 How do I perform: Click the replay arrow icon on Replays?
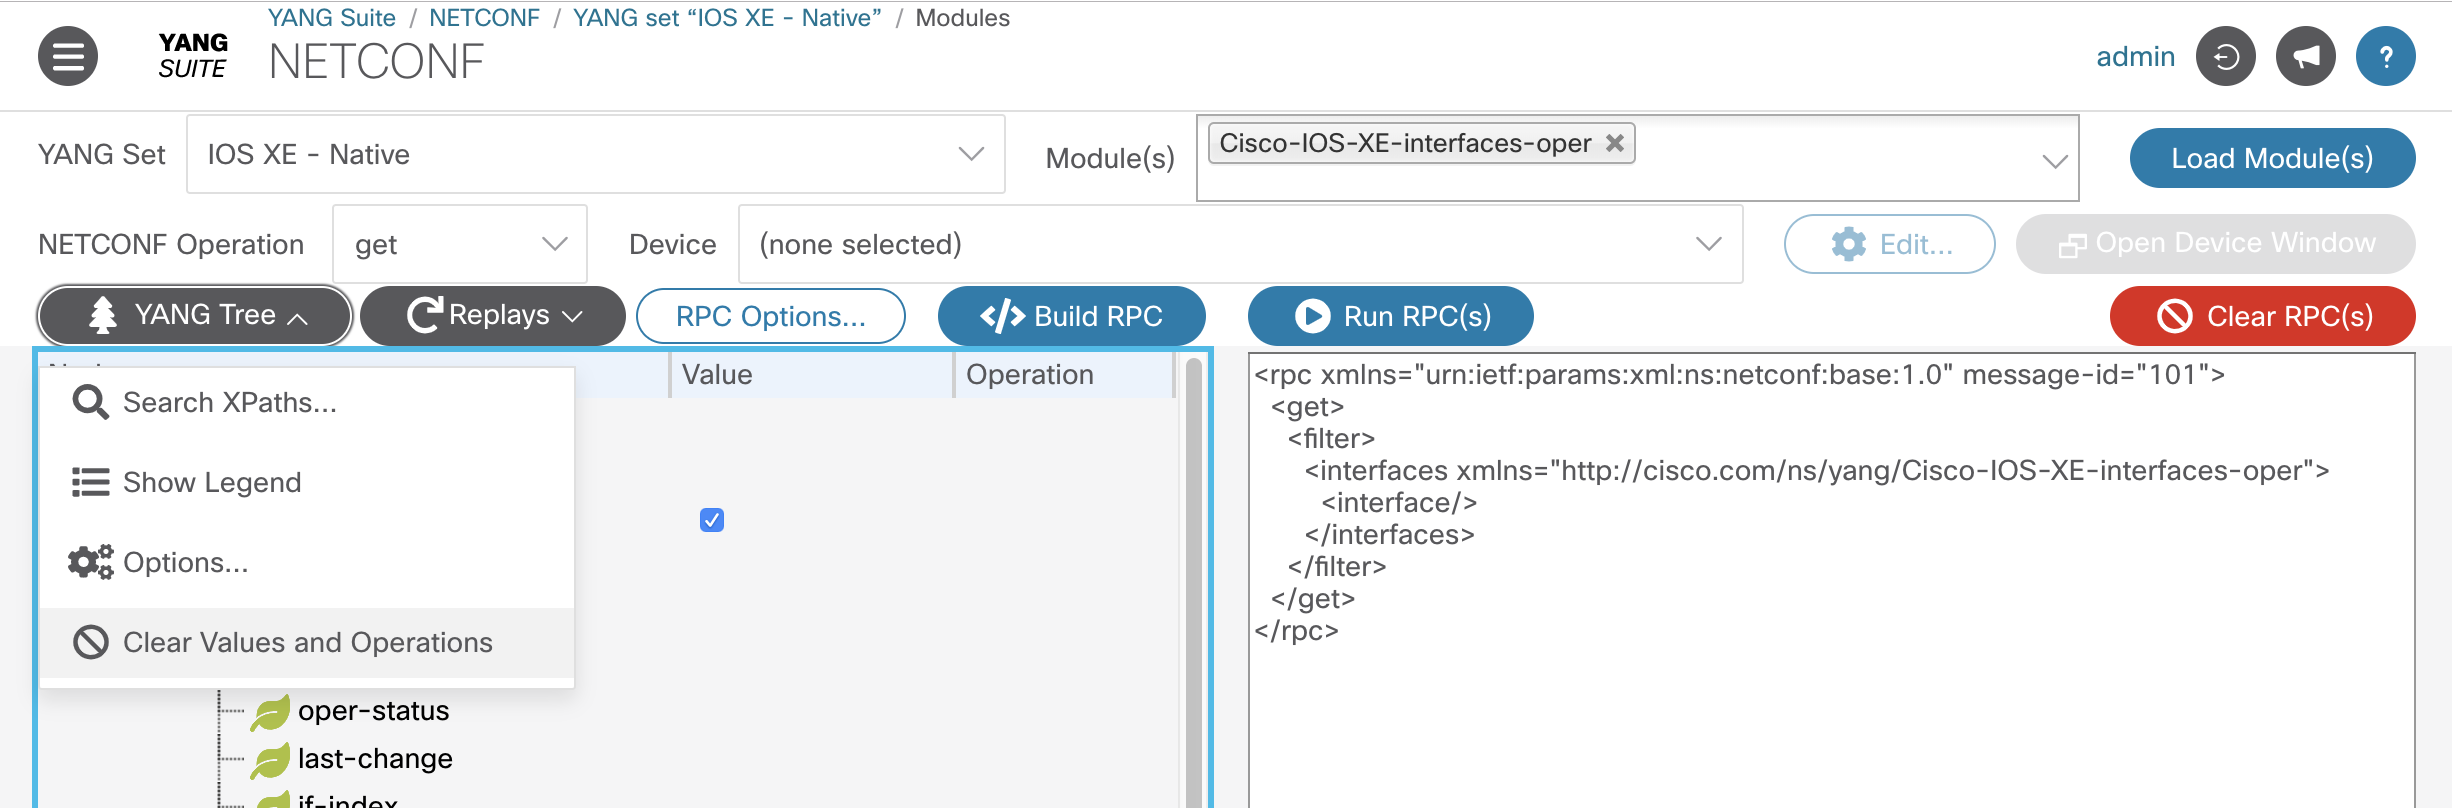(x=424, y=315)
